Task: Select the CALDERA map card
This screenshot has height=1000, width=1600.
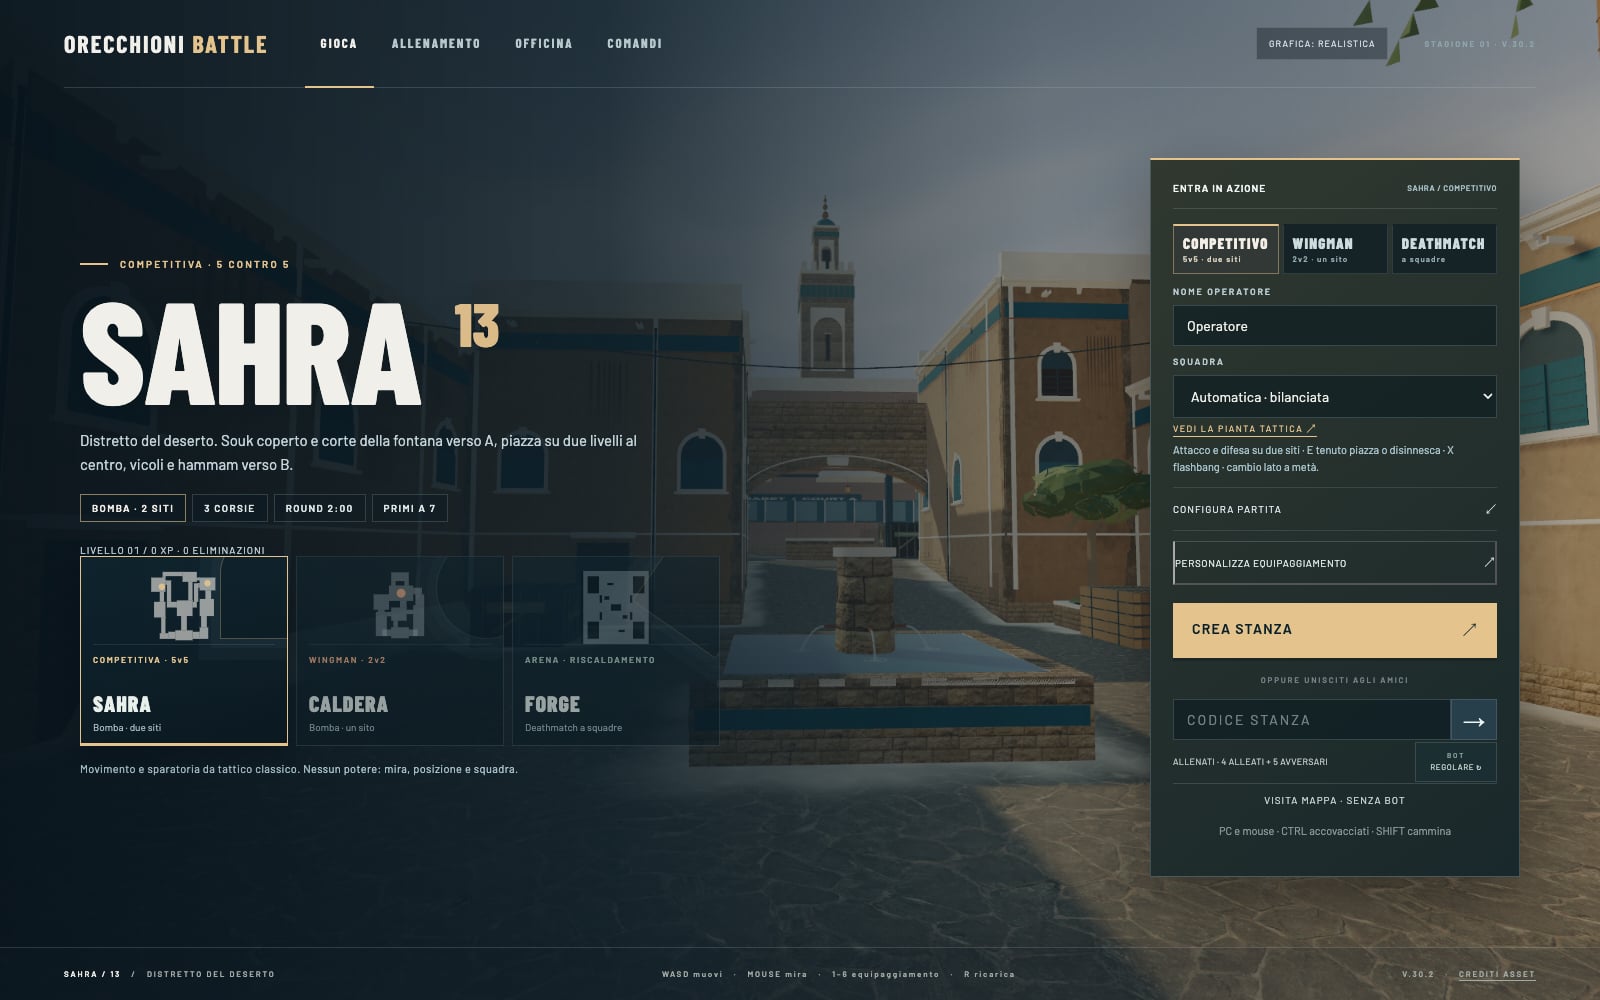Action: click(x=400, y=651)
